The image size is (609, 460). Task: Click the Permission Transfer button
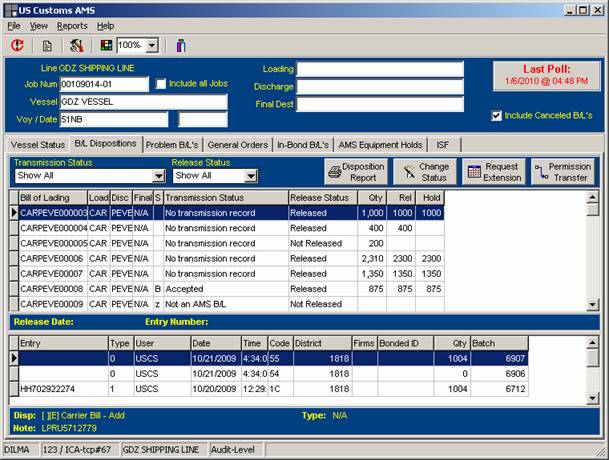pyautogui.click(x=563, y=171)
